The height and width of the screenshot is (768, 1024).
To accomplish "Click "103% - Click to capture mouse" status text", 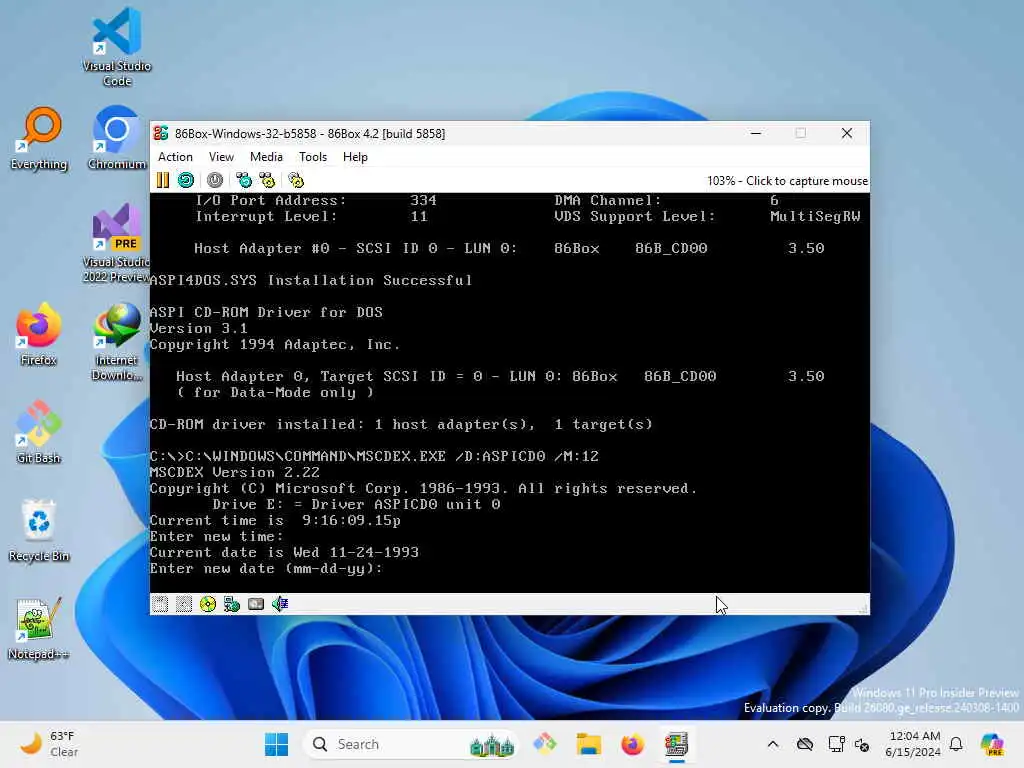I will [x=788, y=181].
